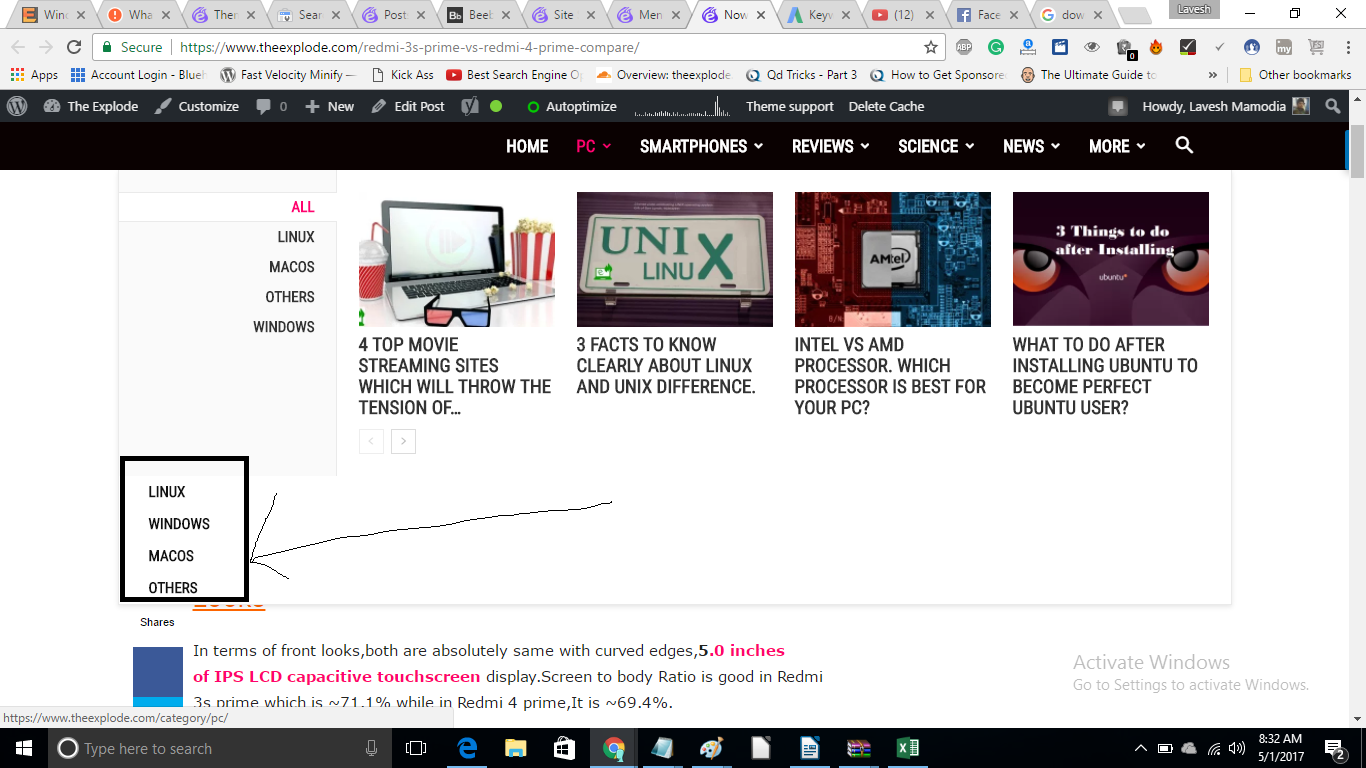Open the WordPress logo menu

(17, 106)
